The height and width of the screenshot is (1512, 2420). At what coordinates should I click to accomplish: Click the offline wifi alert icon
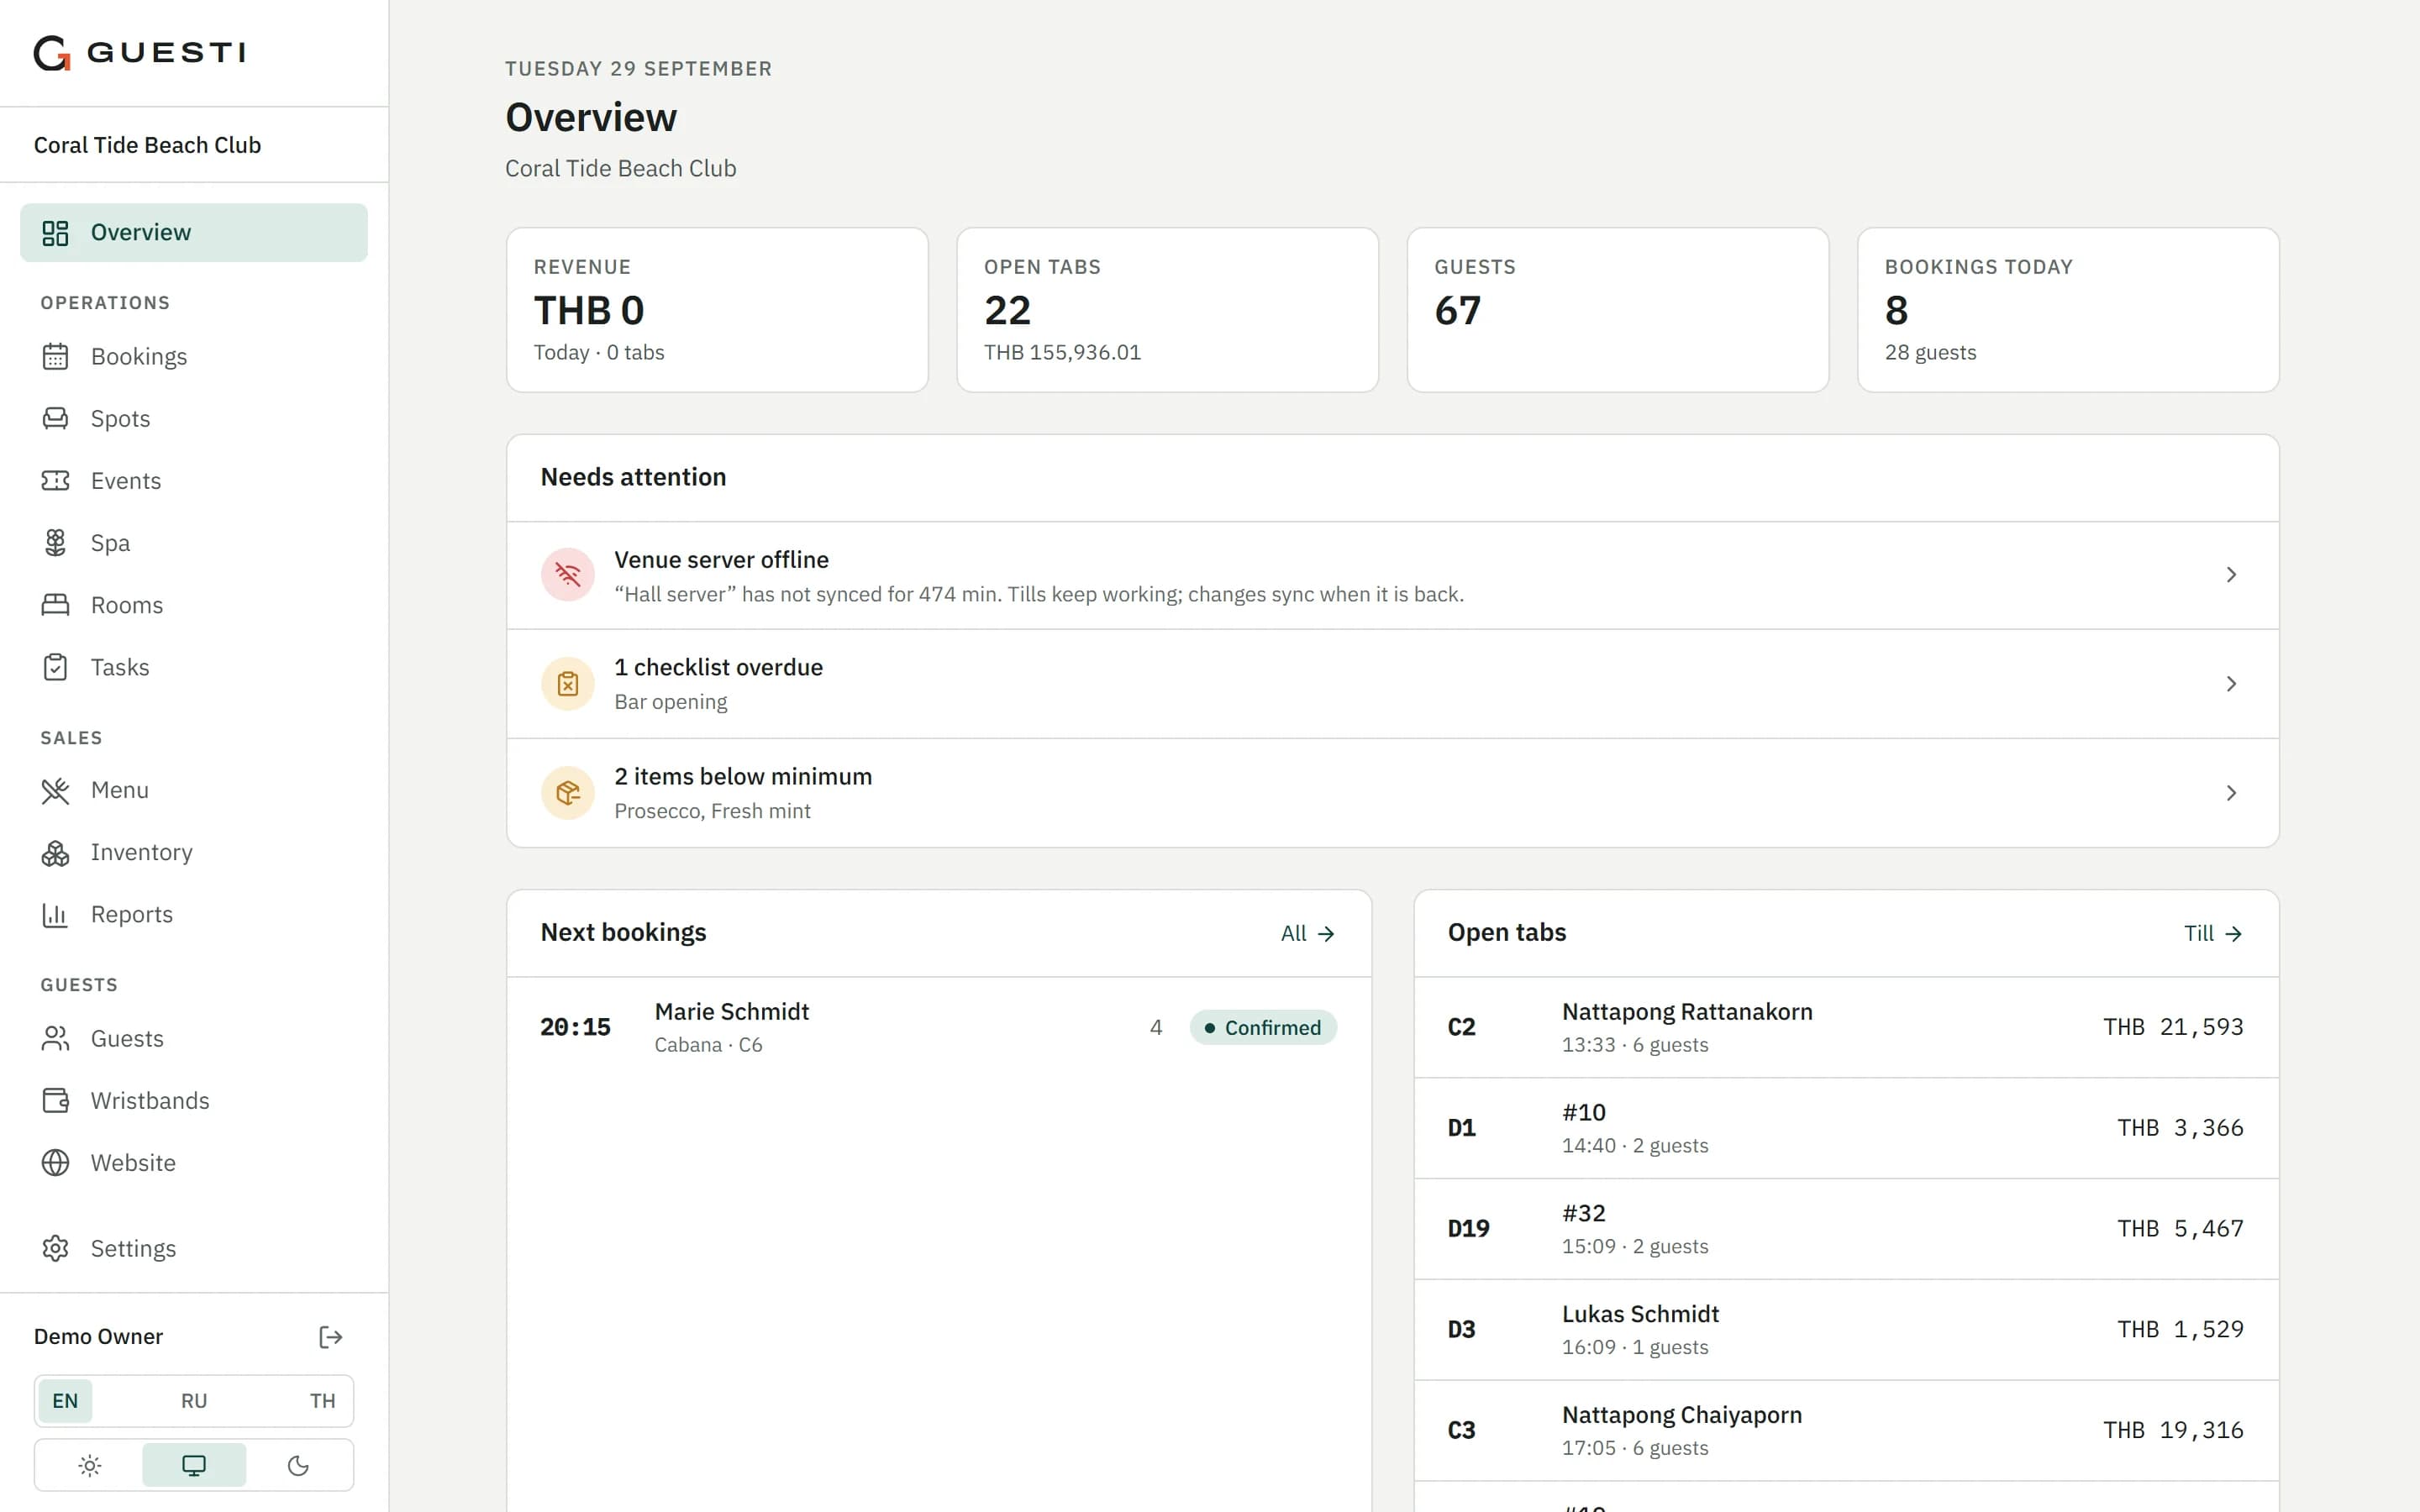[x=568, y=575]
